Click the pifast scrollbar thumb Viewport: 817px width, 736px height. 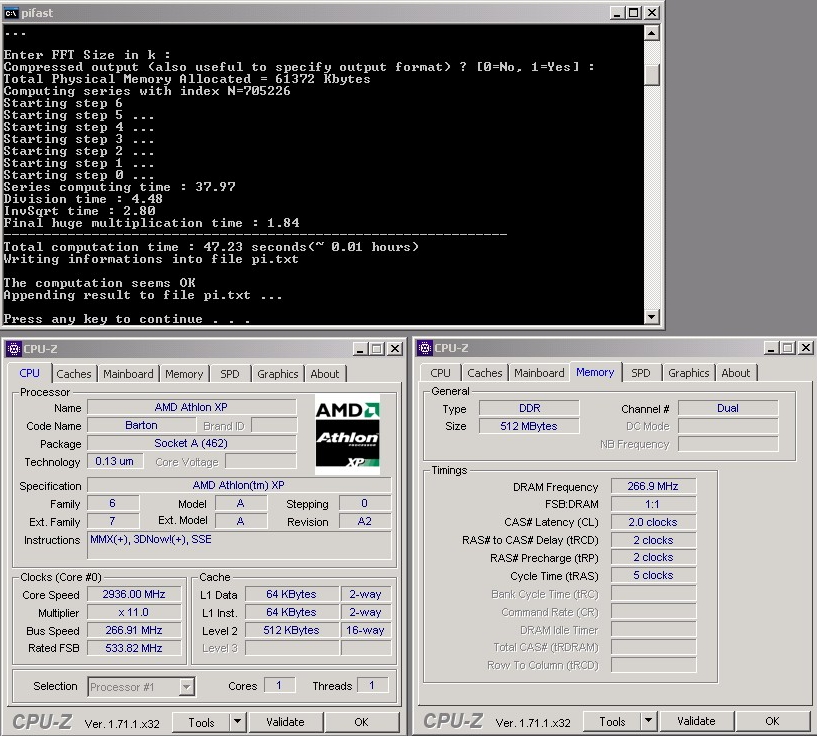(x=652, y=74)
